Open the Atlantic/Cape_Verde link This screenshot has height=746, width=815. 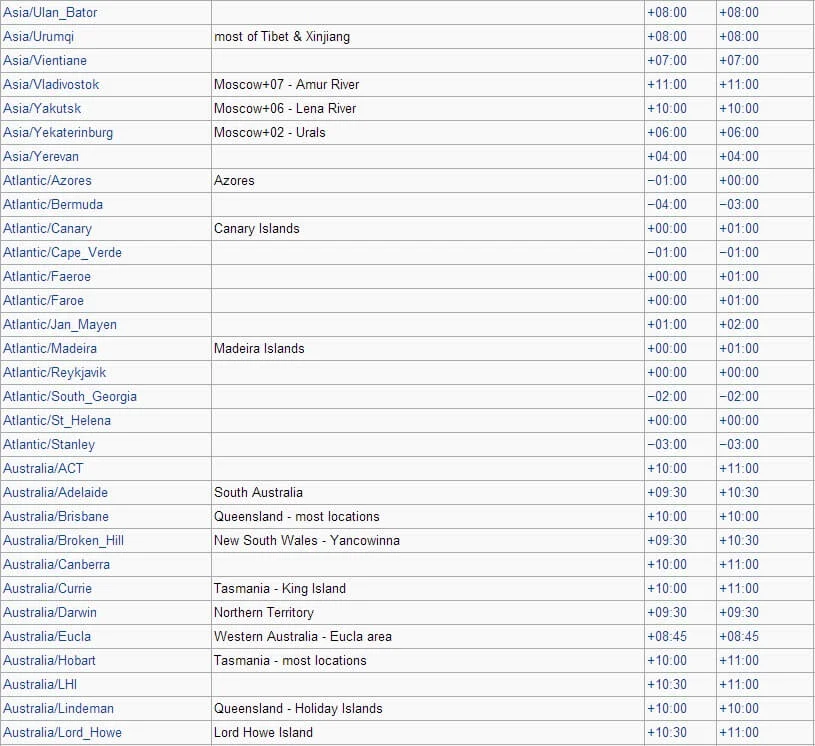coord(62,253)
